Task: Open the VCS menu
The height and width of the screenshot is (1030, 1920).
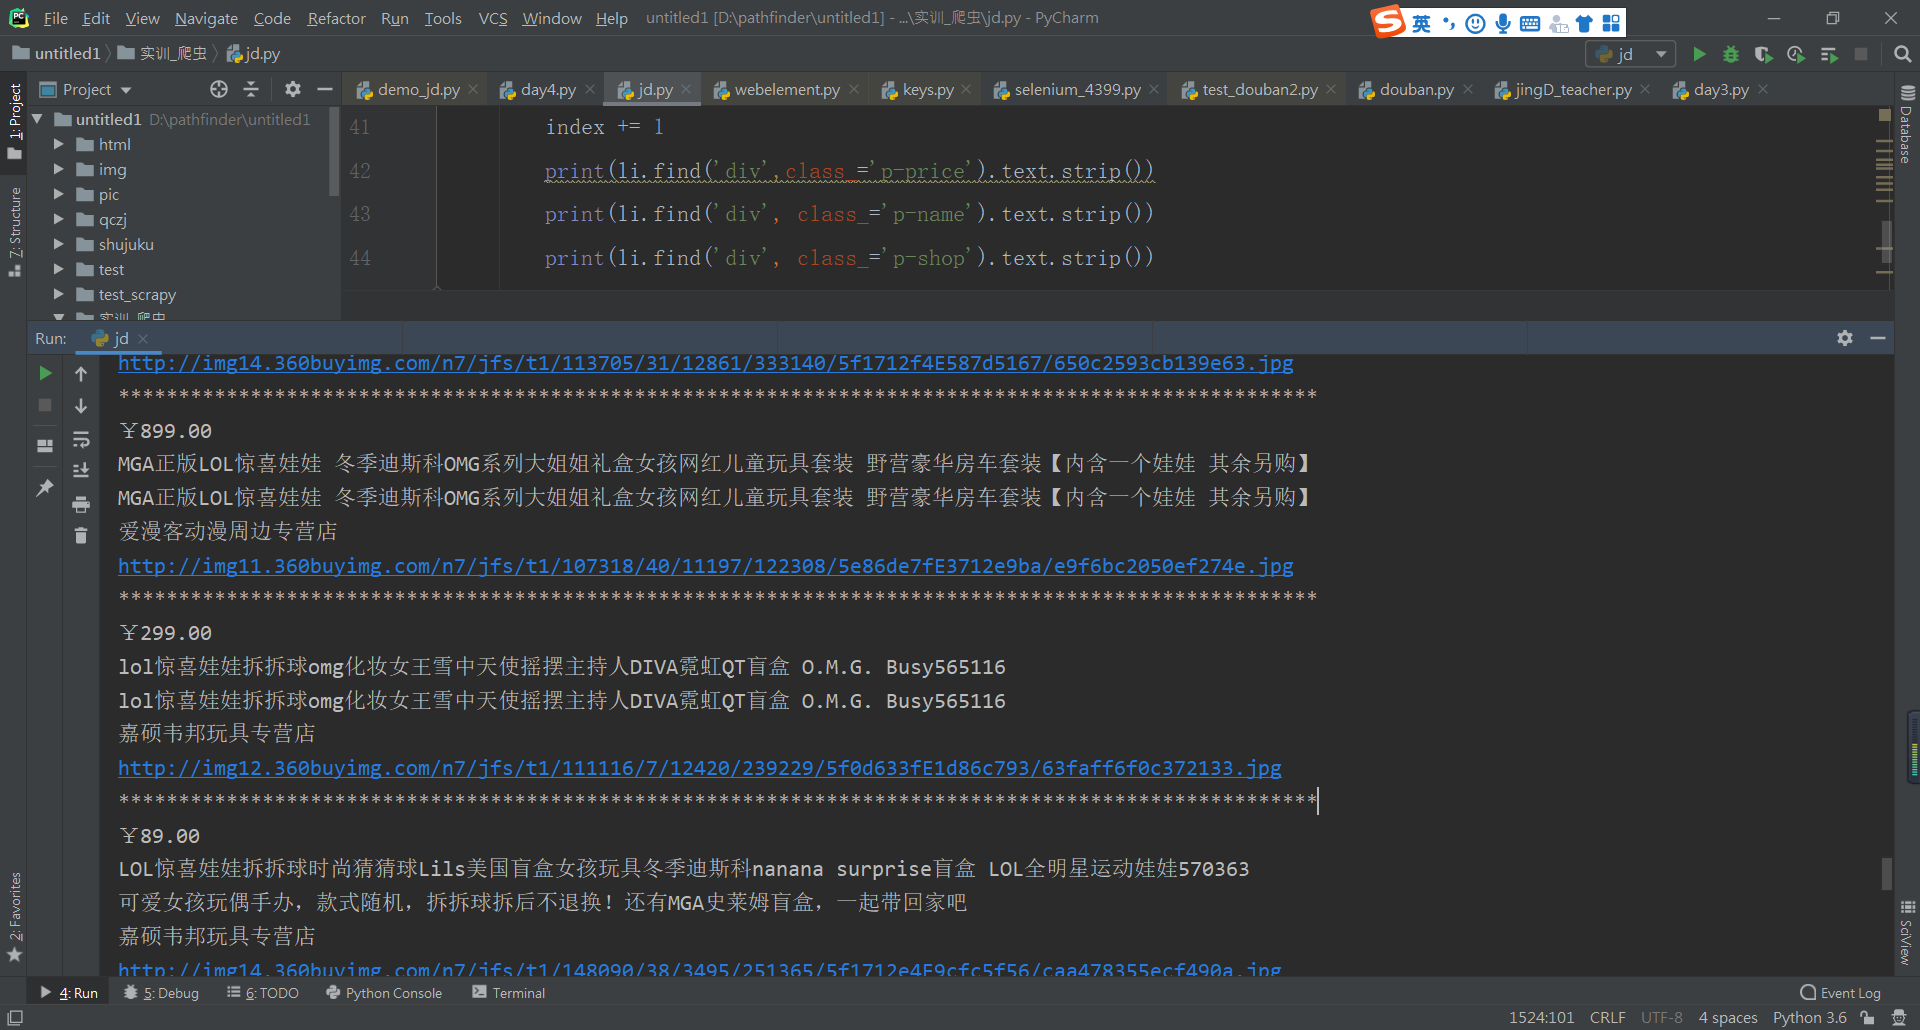Action: (x=493, y=18)
